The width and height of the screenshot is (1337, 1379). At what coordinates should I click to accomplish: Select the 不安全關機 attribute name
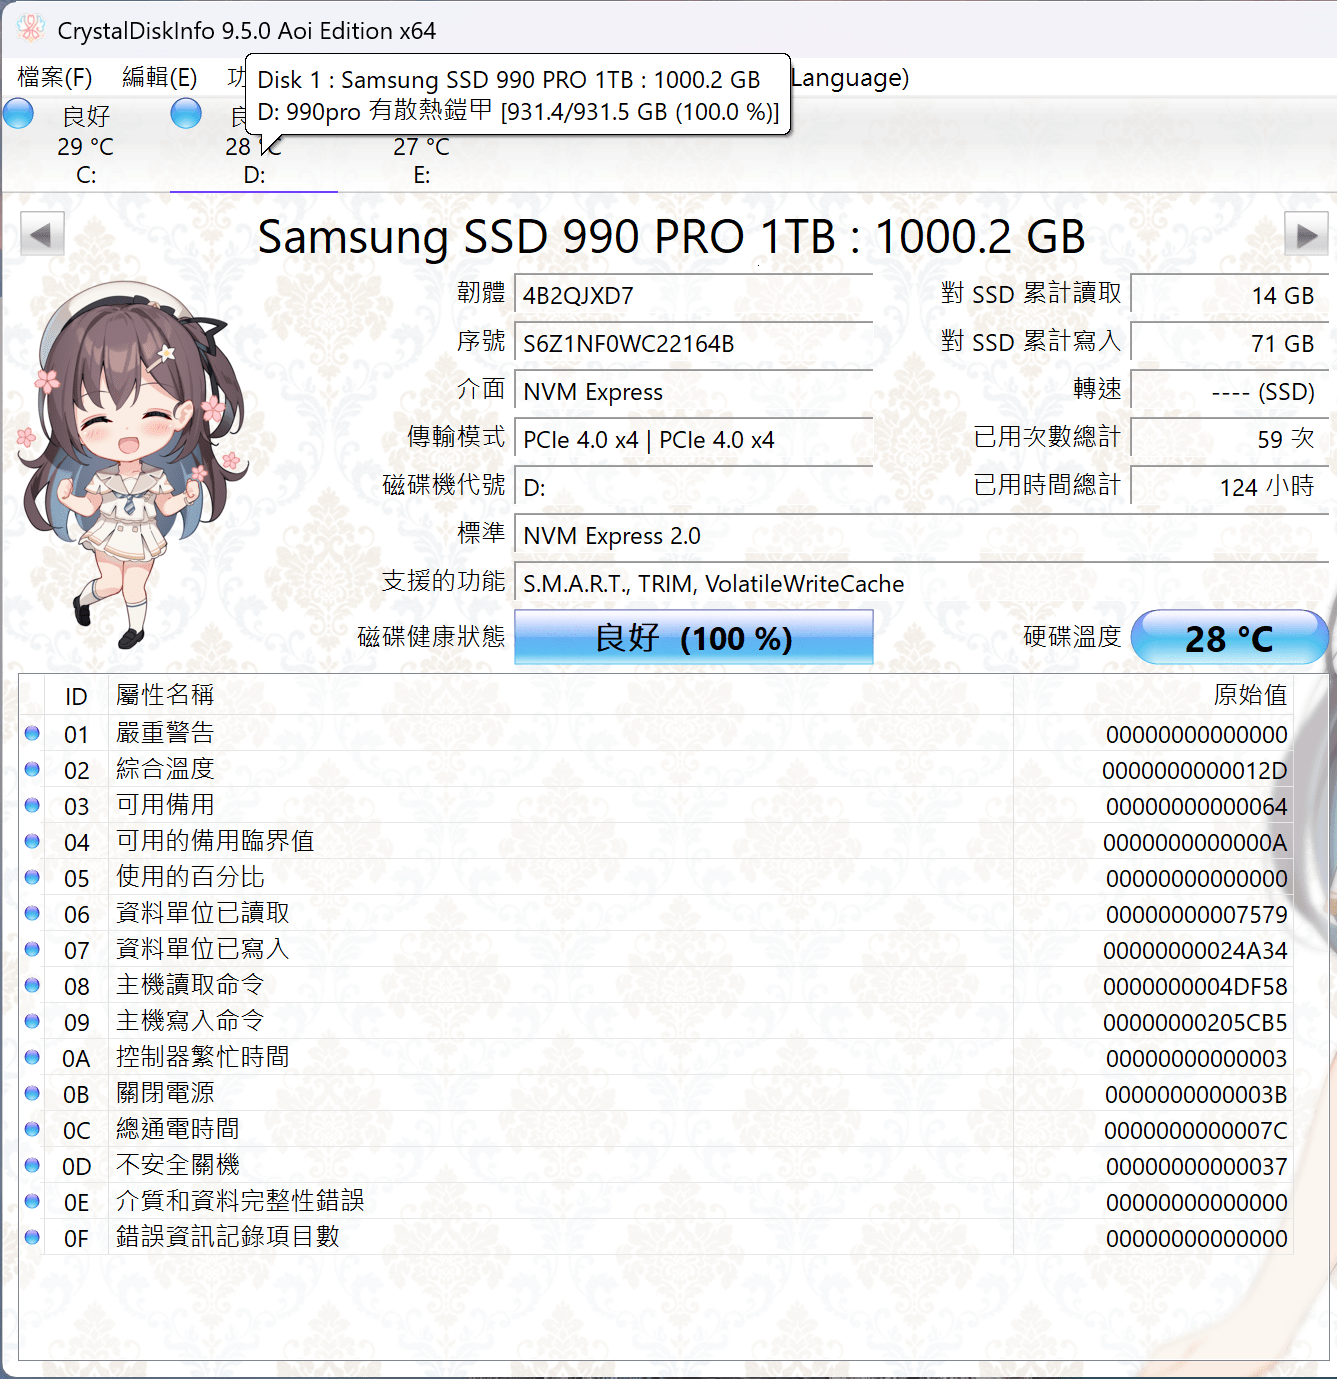(177, 1165)
